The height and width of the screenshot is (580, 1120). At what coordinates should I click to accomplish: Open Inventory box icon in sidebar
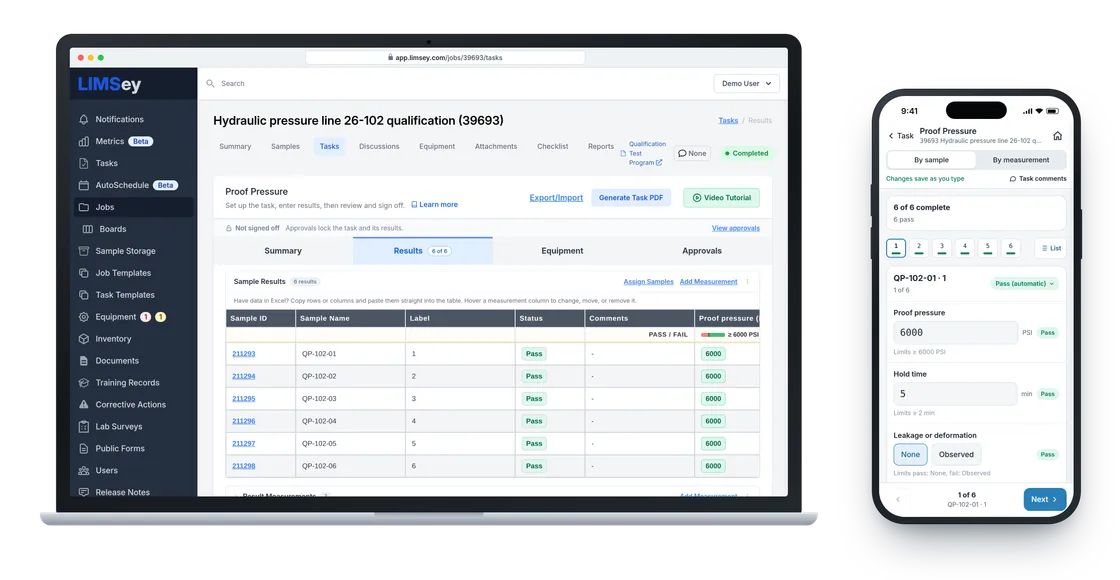click(84, 339)
